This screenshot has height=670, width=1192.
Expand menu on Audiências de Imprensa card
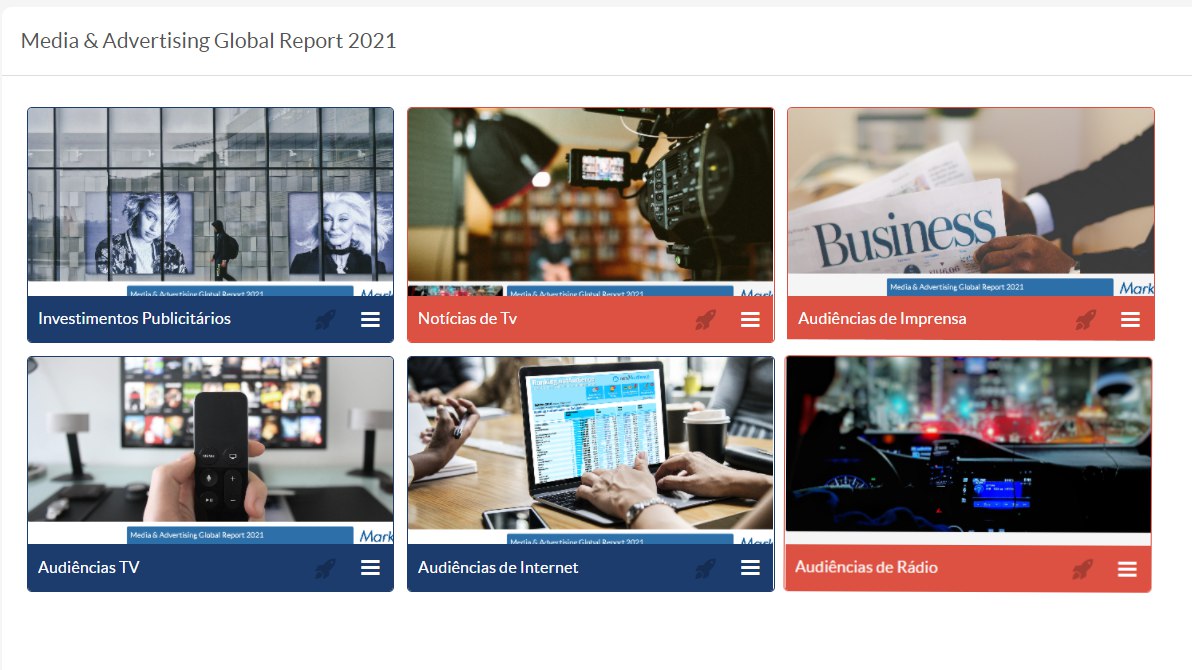click(1130, 320)
